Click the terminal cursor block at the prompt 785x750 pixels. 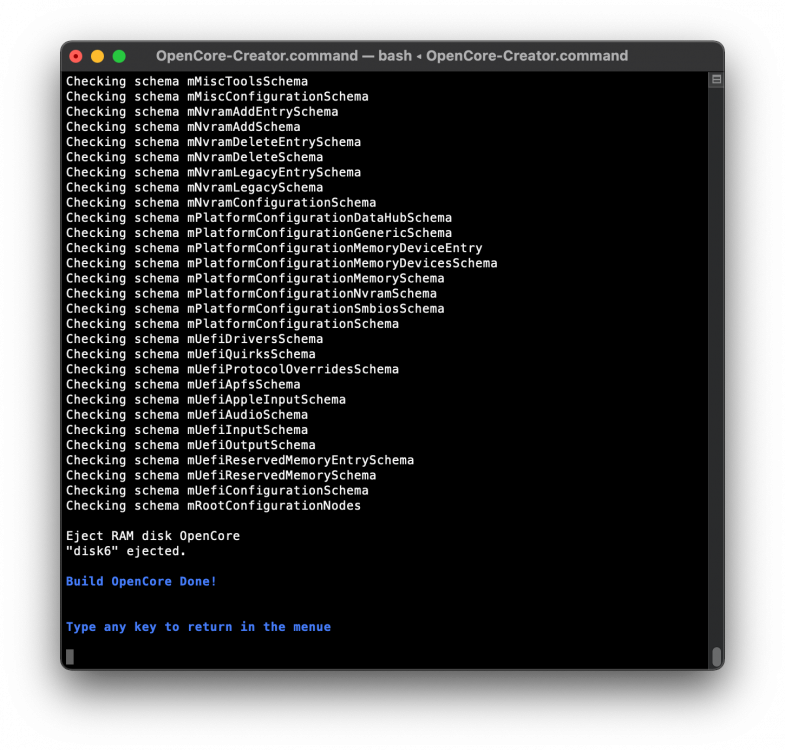tap(70, 656)
